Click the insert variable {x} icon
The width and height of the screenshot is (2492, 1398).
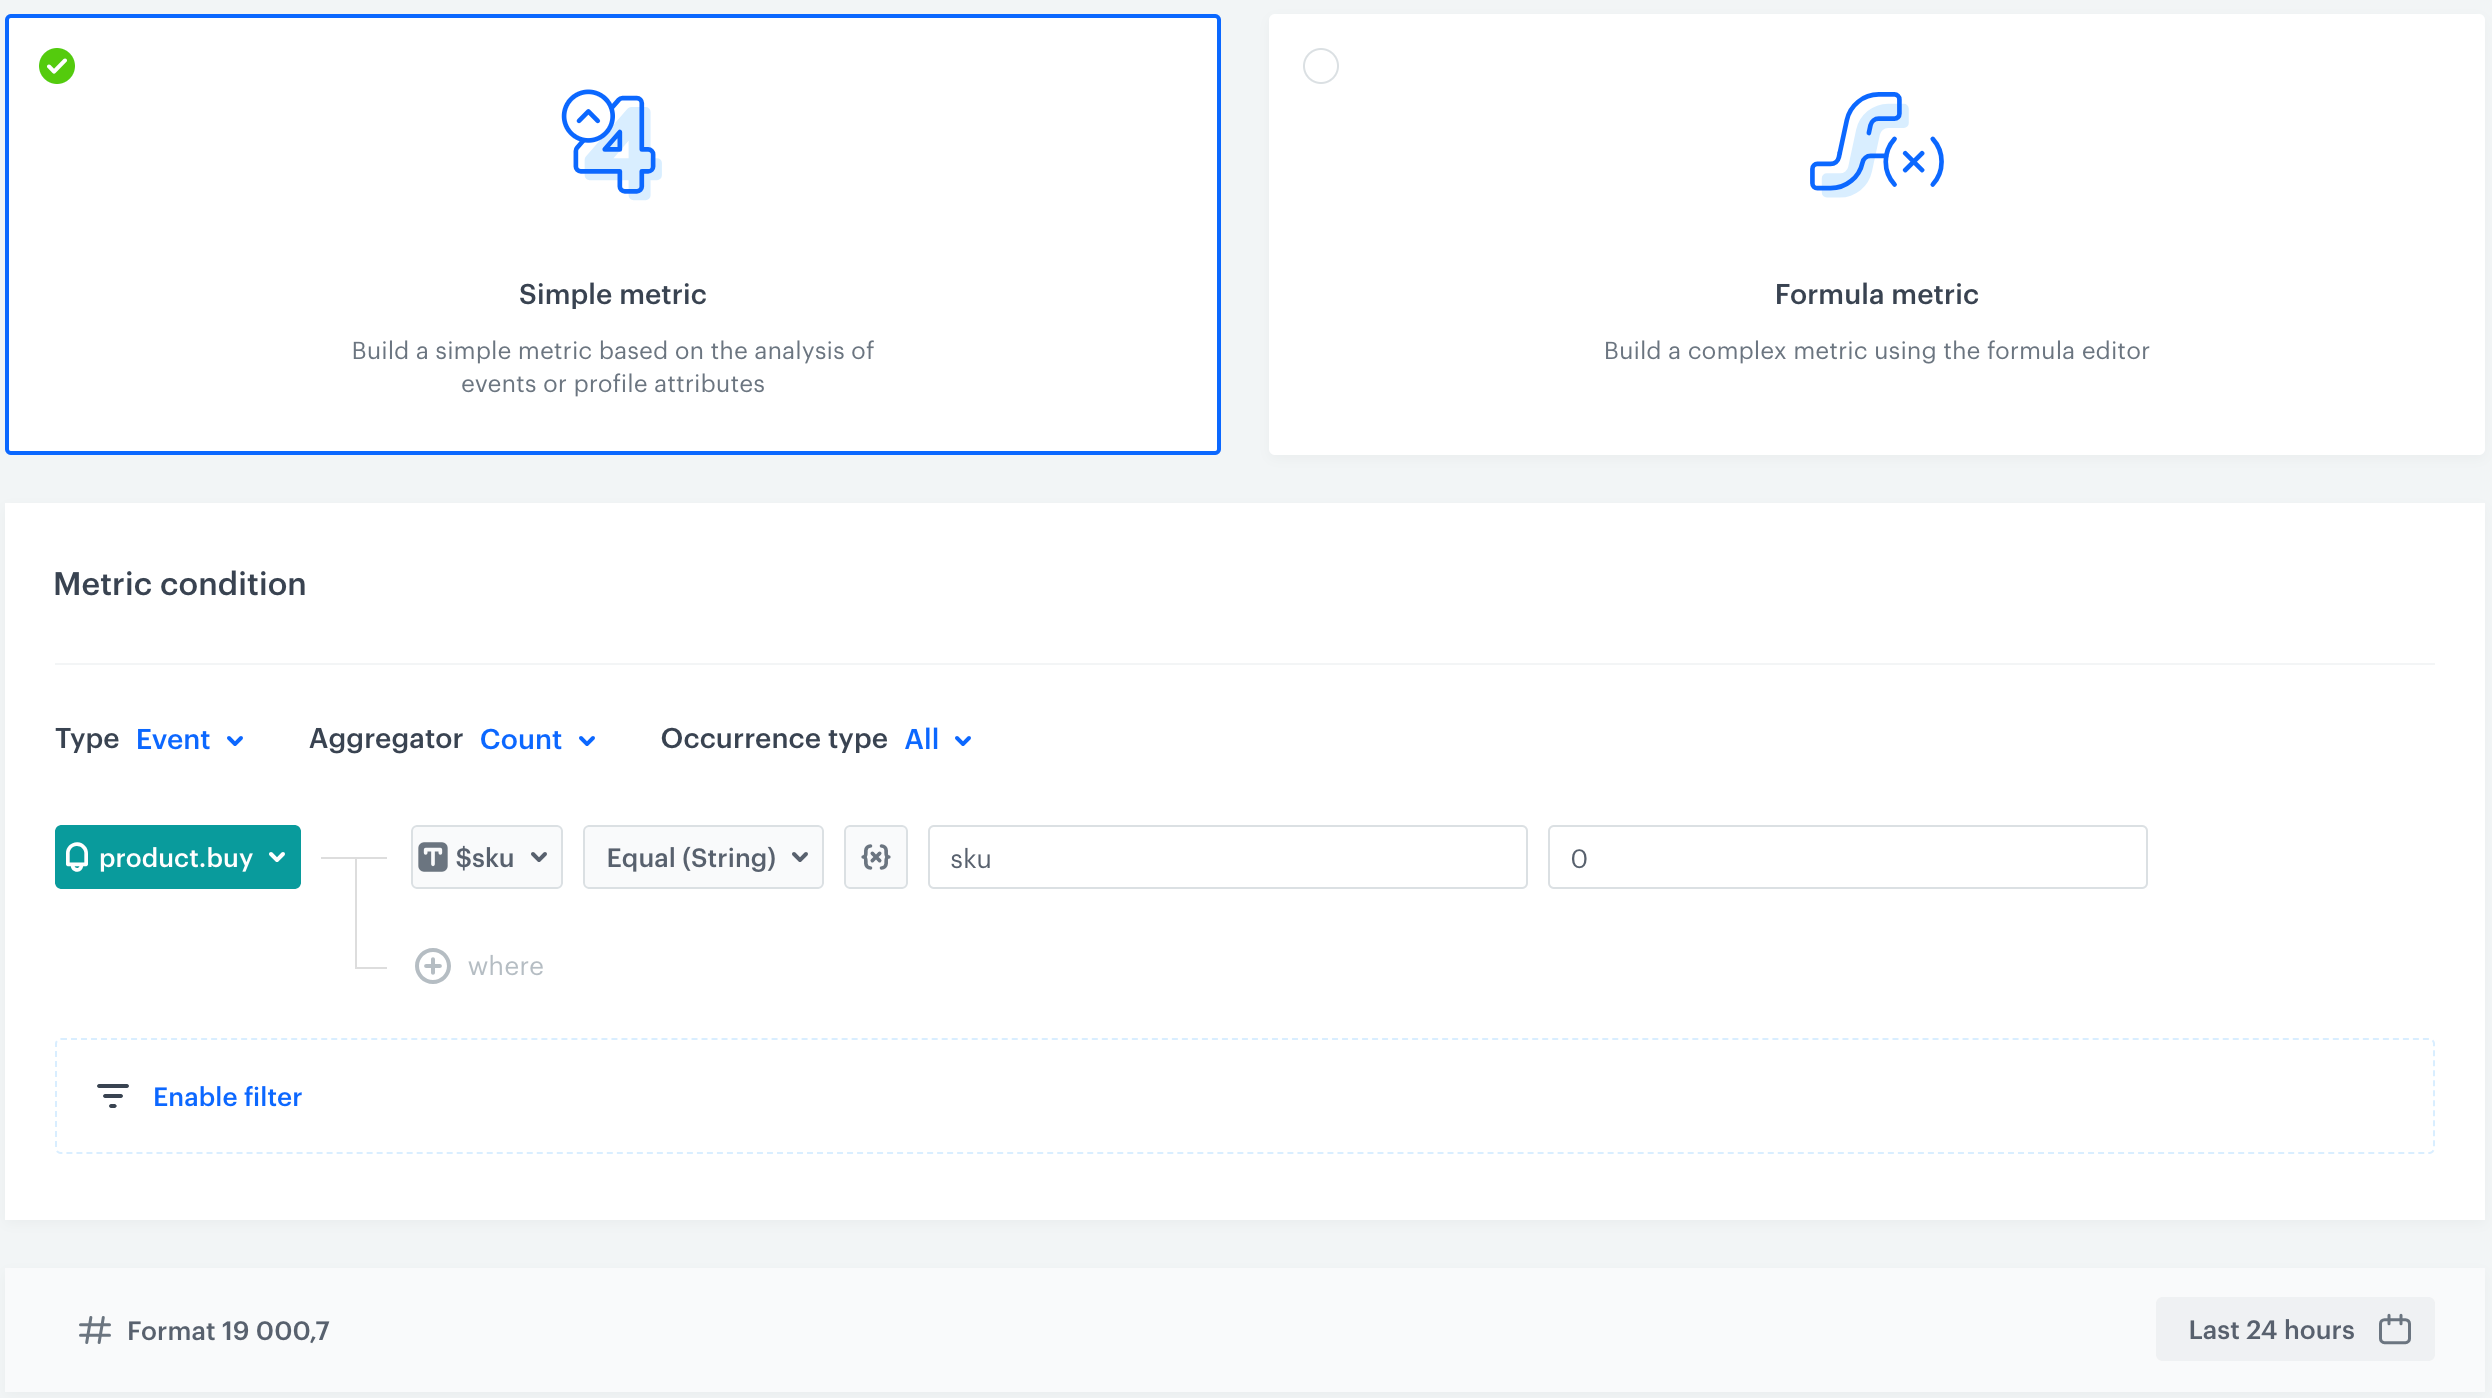coord(875,857)
